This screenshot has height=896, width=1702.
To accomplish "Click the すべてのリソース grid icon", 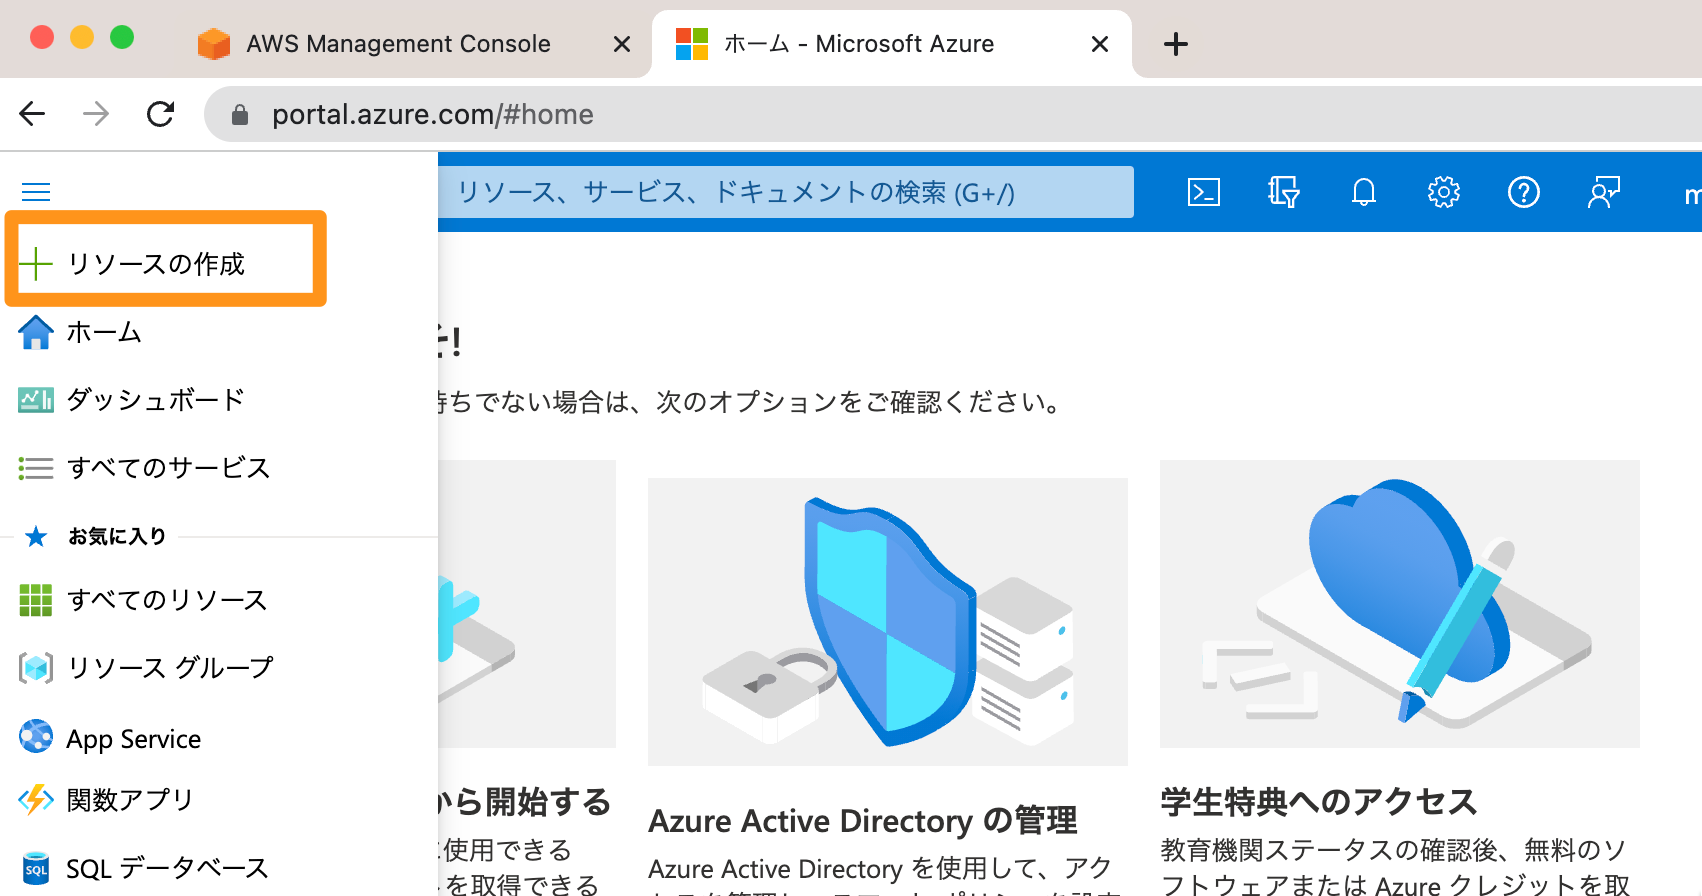I will pos(36,600).
